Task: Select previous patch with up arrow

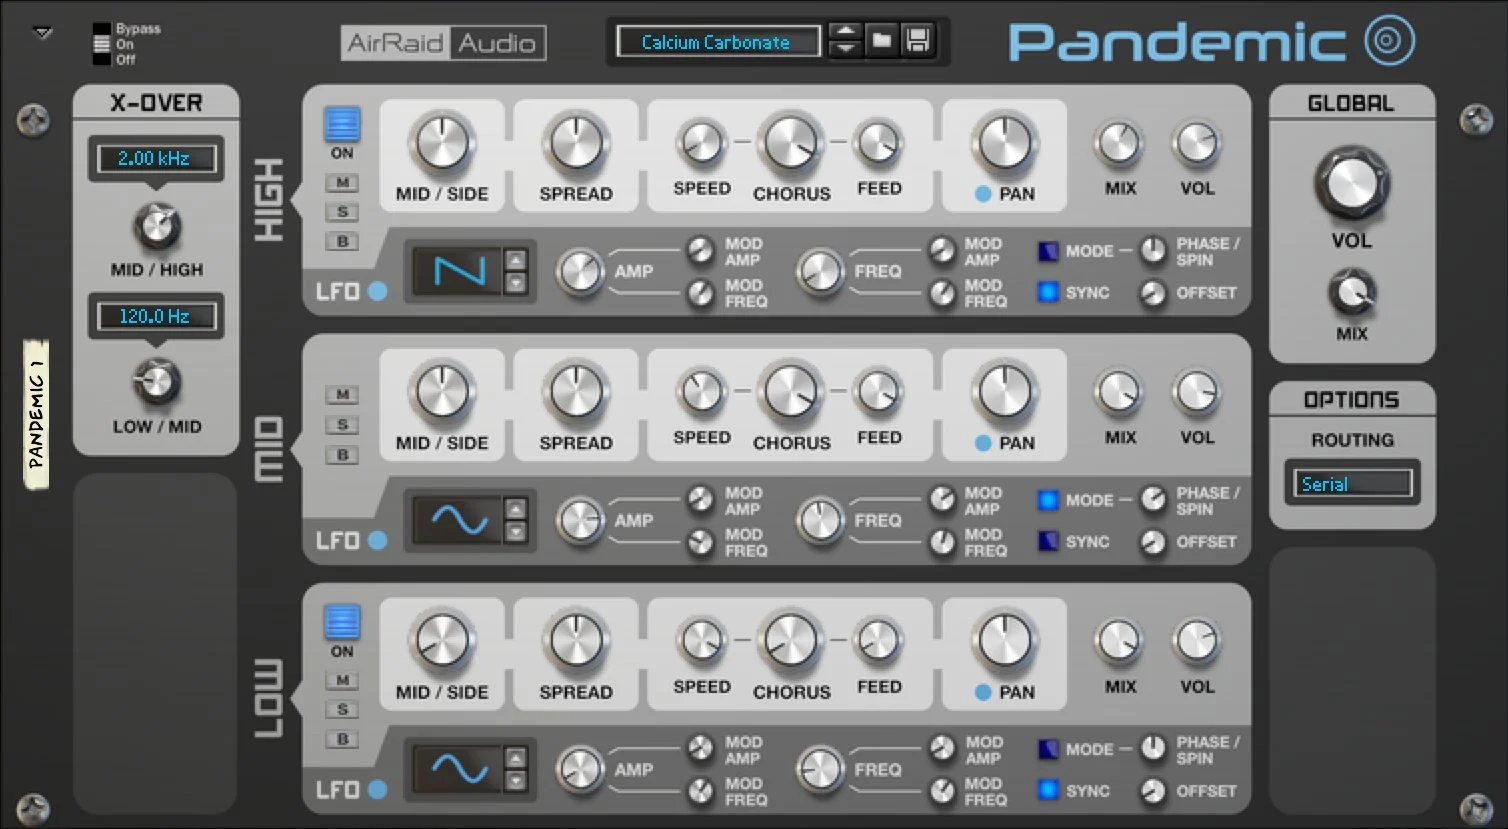Action: (845, 32)
